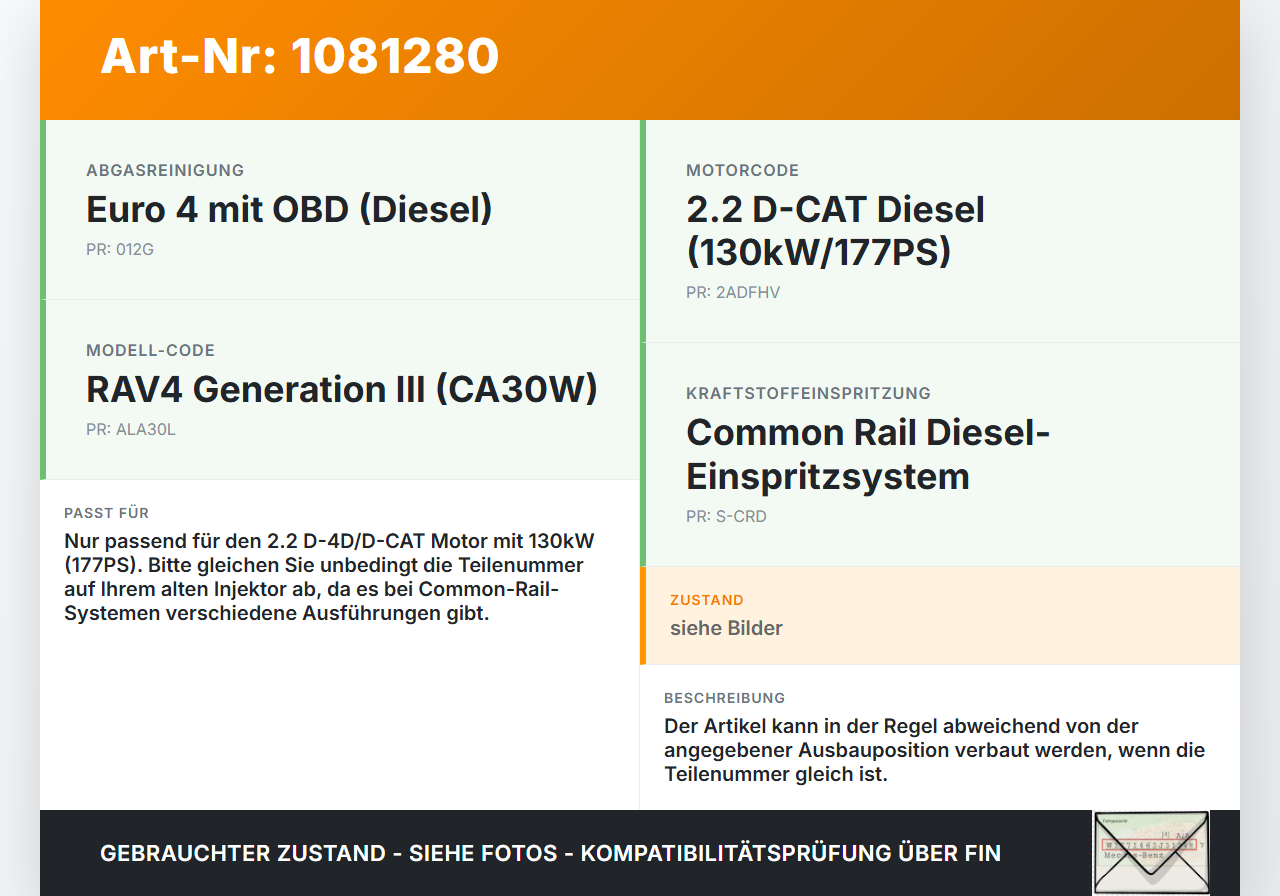This screenshot has width=1280, height=896.
Task: Select the "Common Rail Diesel-Einspritzsystem" value
Action: pyautogui.click(x=868, y=454)
